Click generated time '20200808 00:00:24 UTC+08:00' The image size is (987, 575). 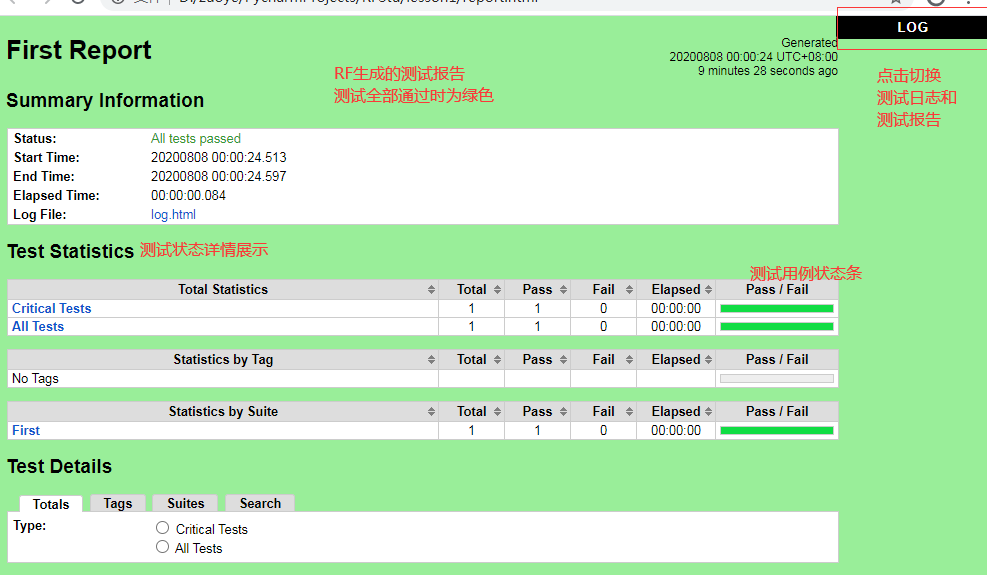click(753, 57)
